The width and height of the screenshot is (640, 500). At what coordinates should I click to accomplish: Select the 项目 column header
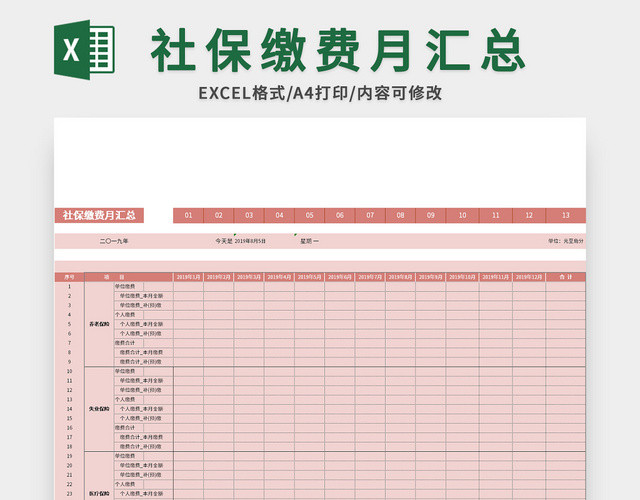tap(129, 277)
